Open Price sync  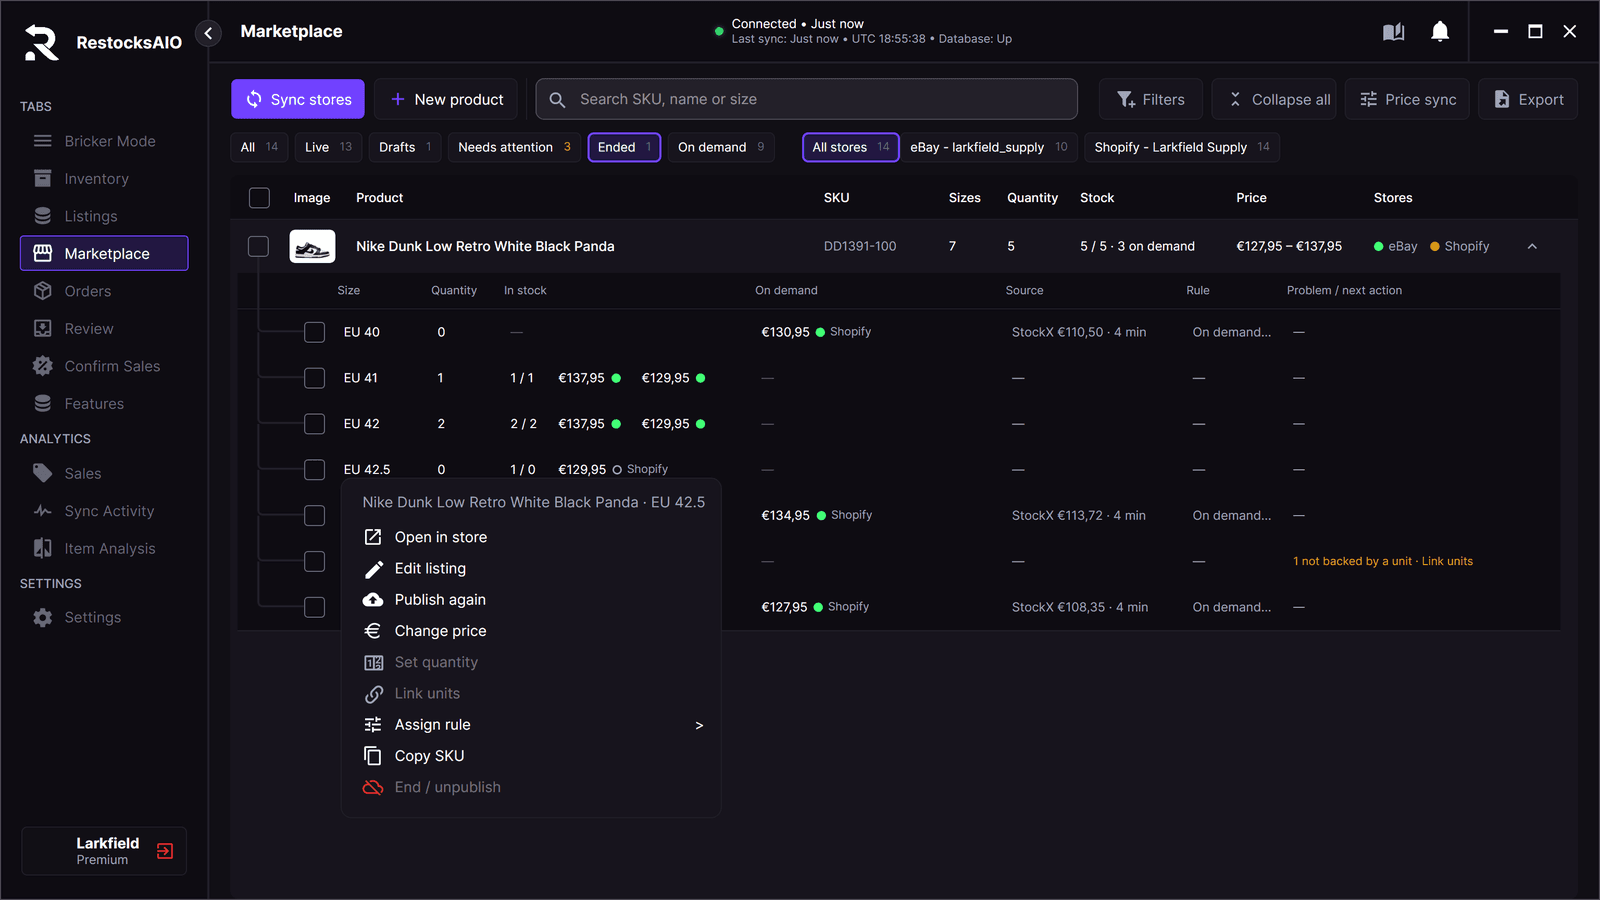(x=1407, y=99)
